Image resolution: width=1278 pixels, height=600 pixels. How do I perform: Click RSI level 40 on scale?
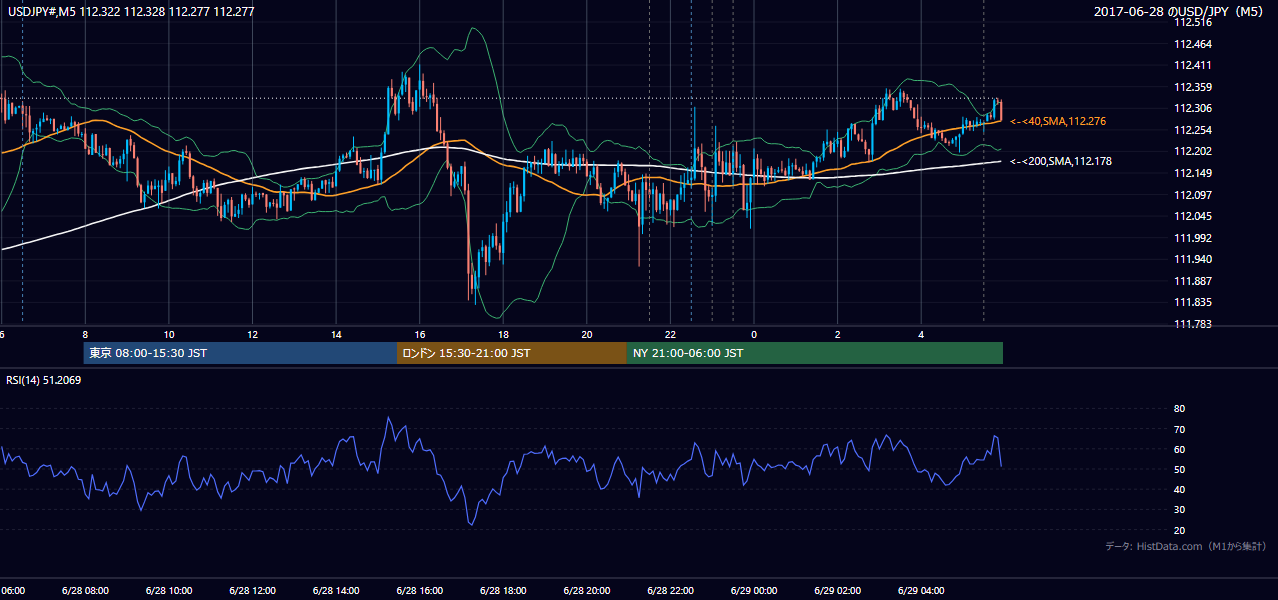[x=1180, y=489]
